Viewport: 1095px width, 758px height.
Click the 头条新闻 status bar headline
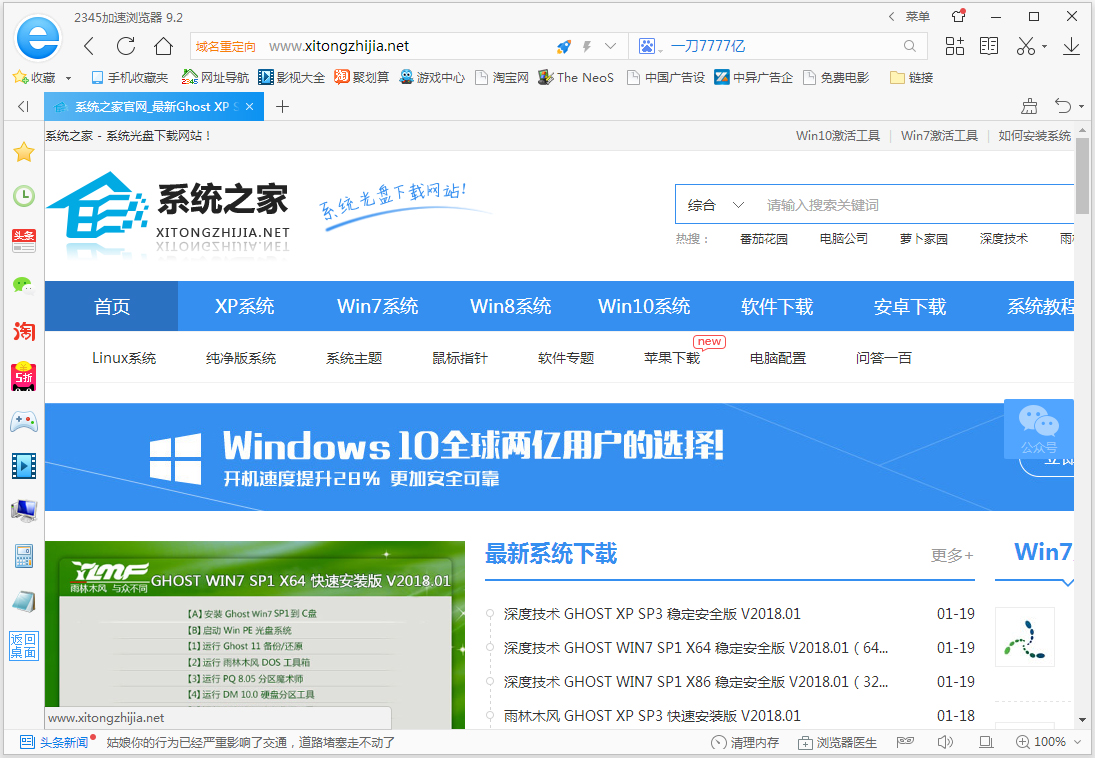[57, 742]
